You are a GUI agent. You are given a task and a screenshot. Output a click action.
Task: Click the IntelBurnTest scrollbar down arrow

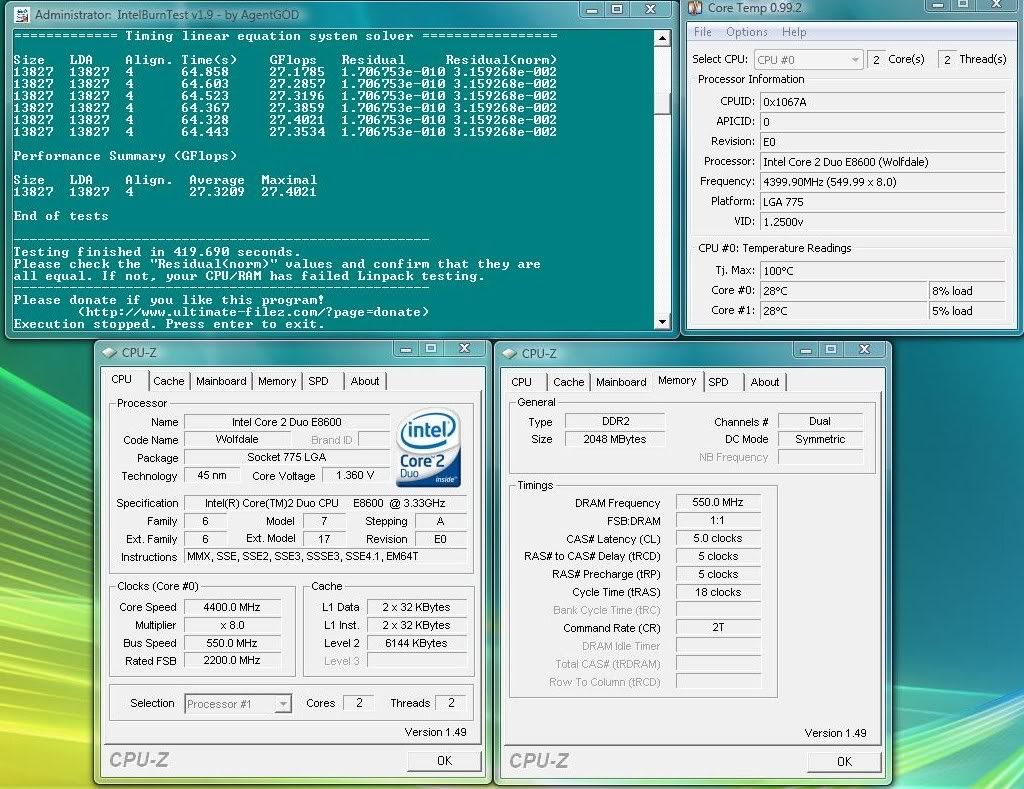click(x=662, y=321)
